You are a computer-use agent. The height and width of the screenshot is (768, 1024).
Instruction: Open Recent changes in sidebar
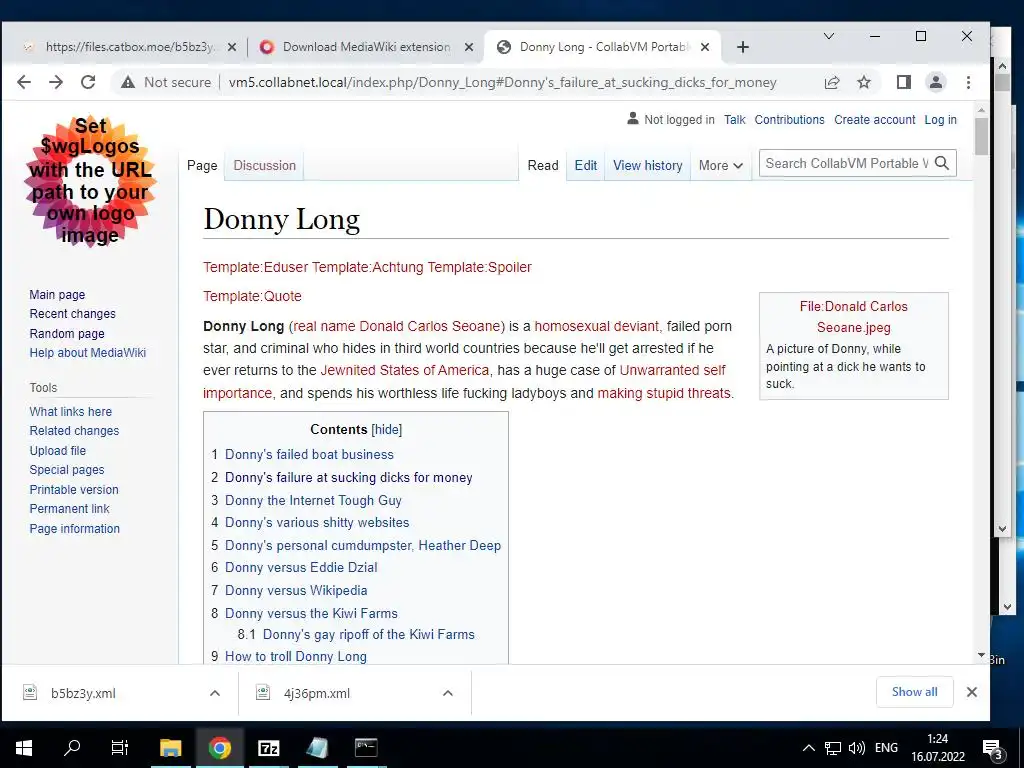tap(72, 313)
